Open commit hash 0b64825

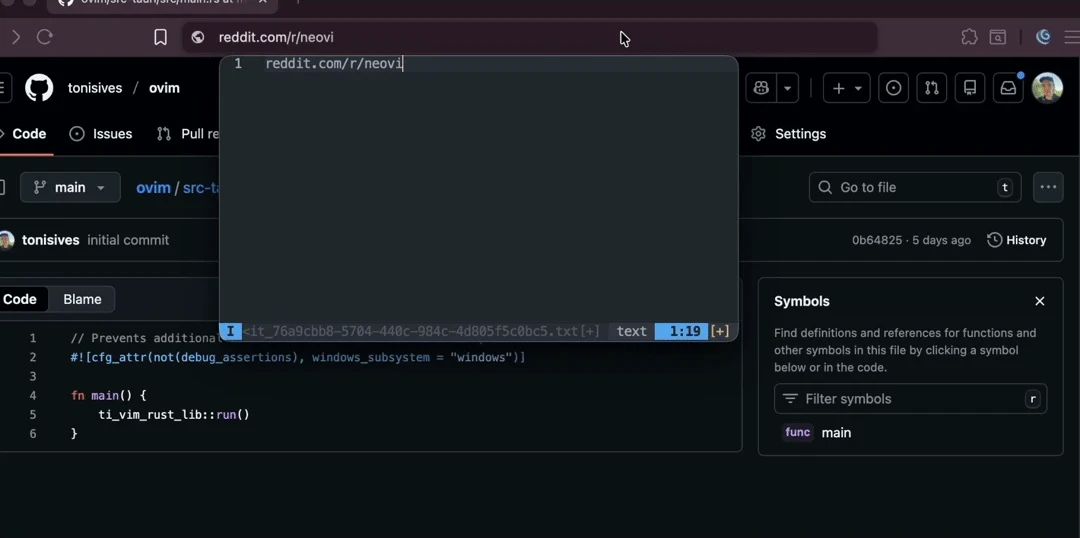[x=877, y=240]
